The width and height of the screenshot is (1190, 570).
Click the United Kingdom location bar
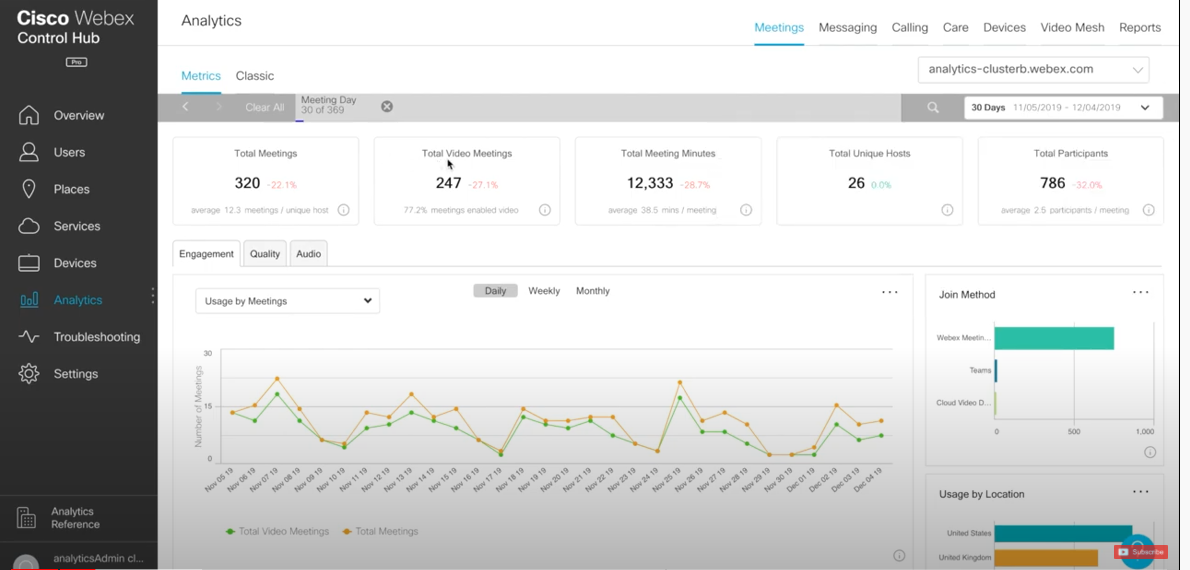pos(1046,558)
